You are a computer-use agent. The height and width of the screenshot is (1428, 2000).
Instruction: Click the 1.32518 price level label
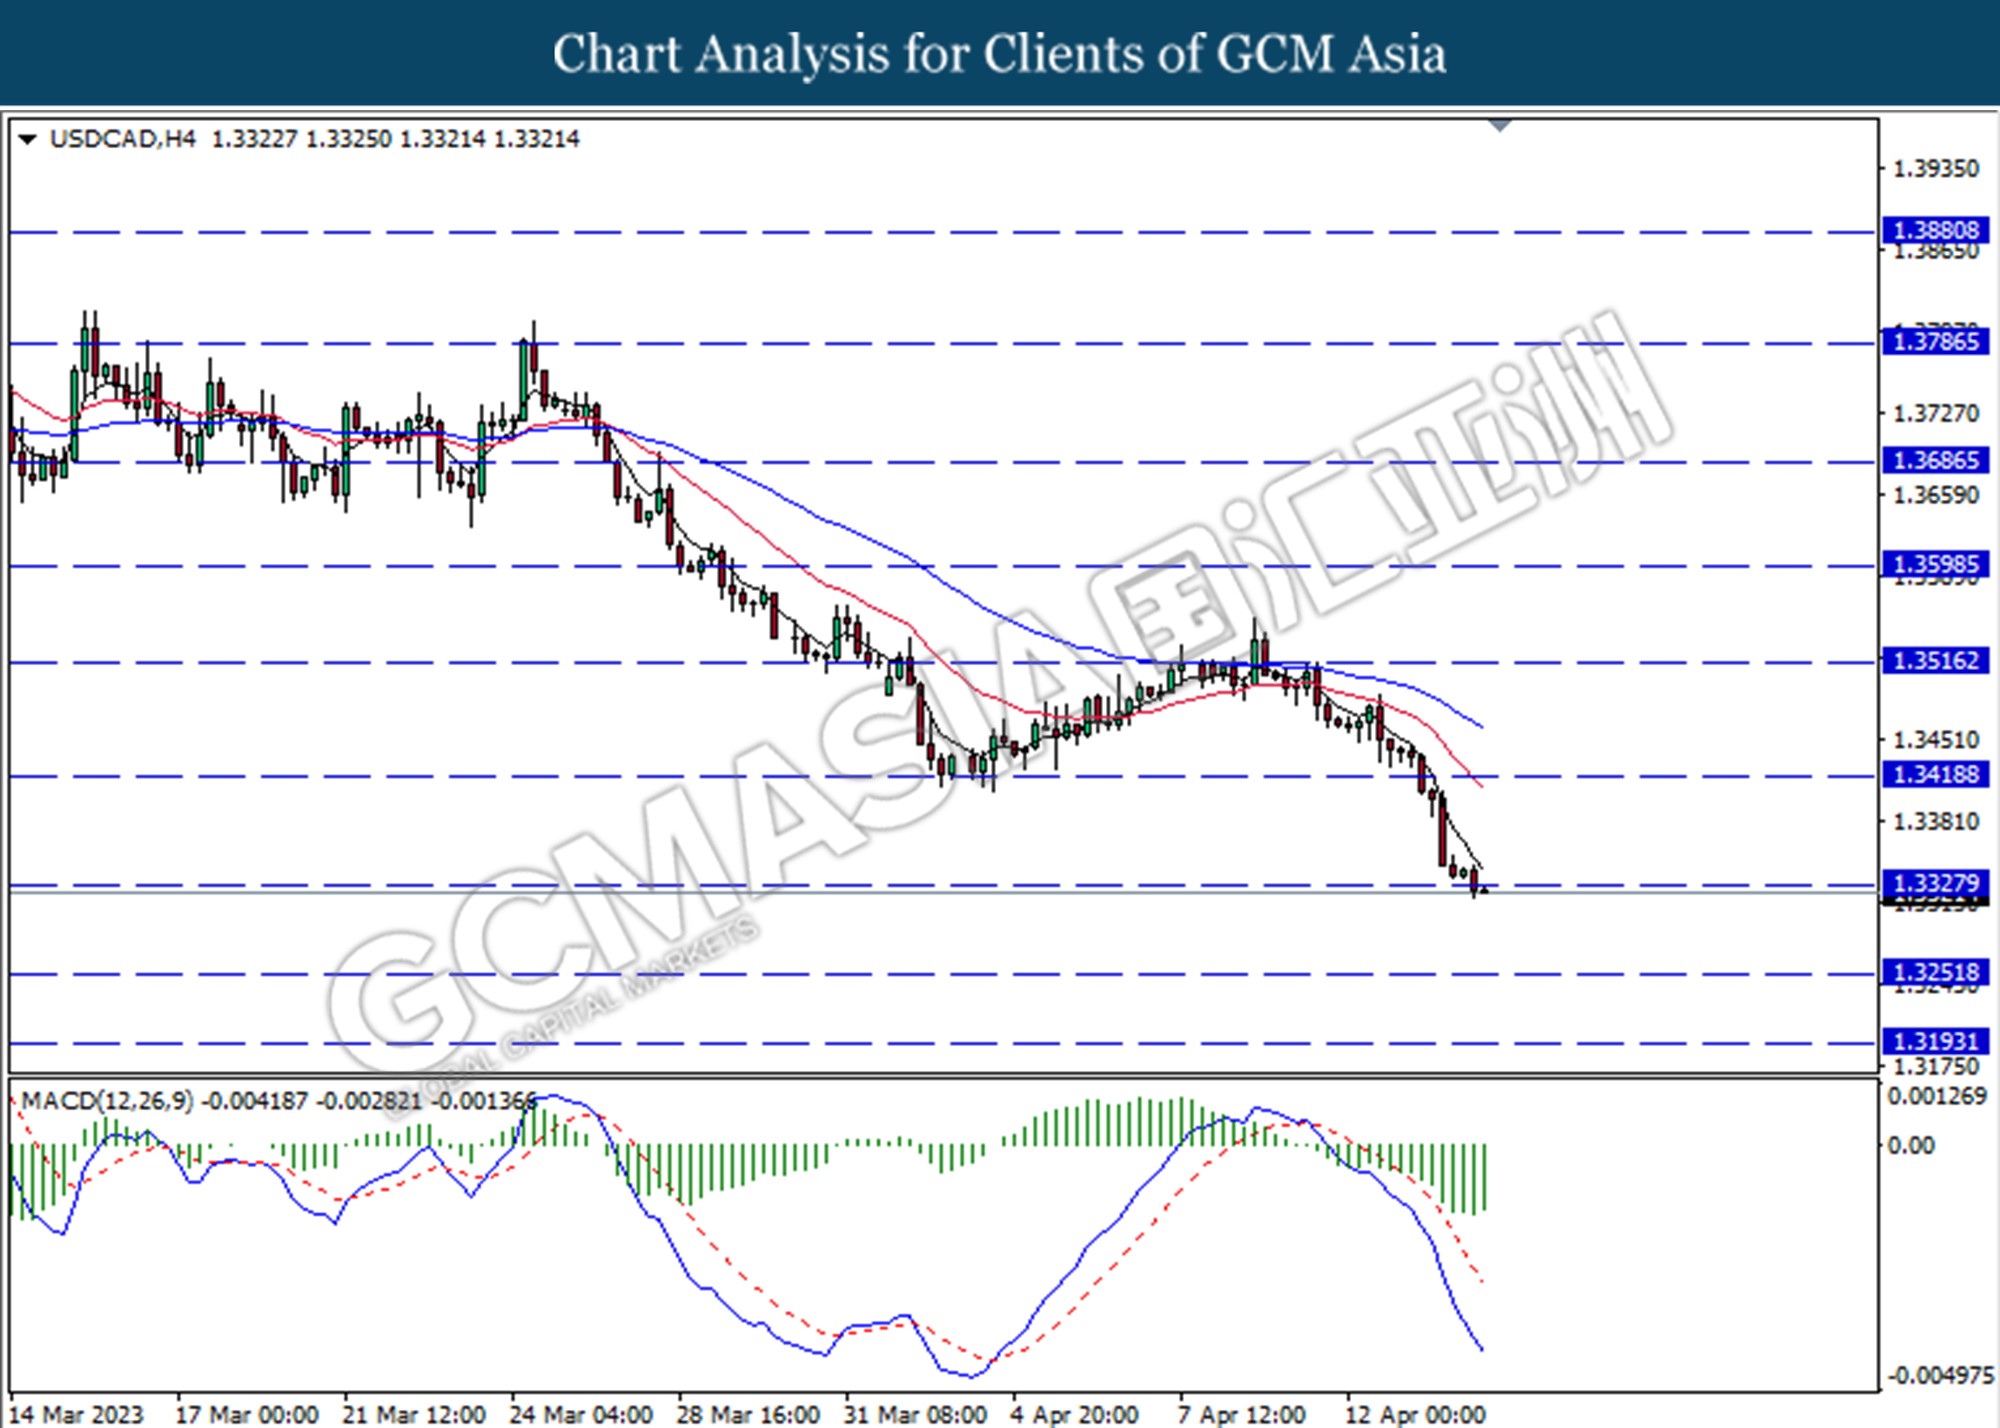(x=1936, y=972)
